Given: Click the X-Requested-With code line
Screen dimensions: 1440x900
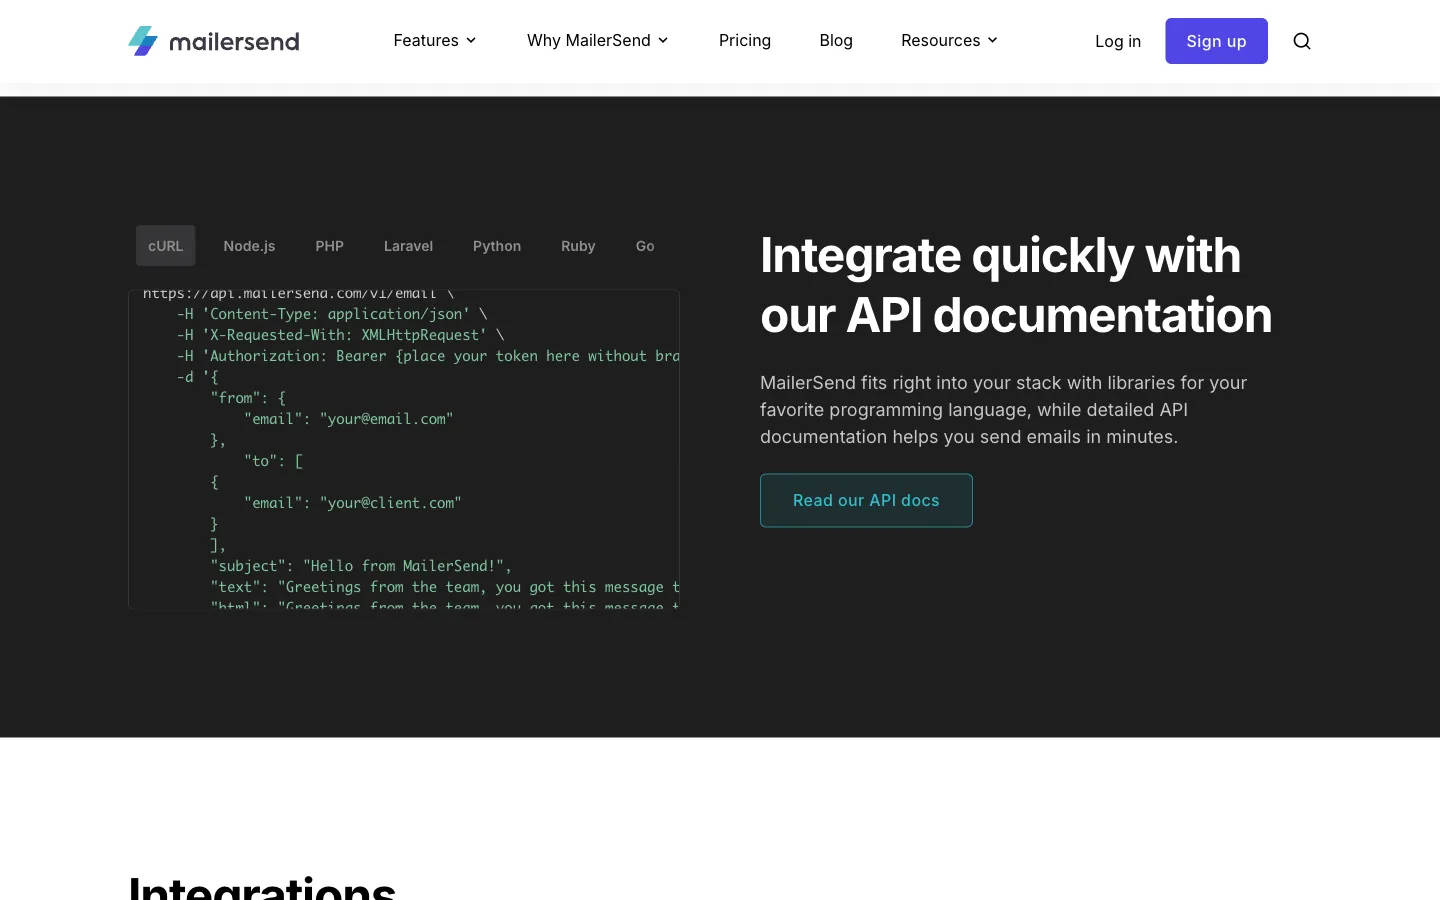Looking at the screenshot, I should coord(340,335).
